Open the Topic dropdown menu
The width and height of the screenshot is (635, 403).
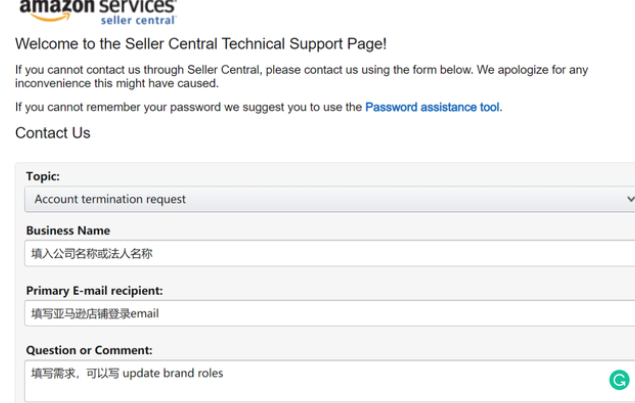329,199
